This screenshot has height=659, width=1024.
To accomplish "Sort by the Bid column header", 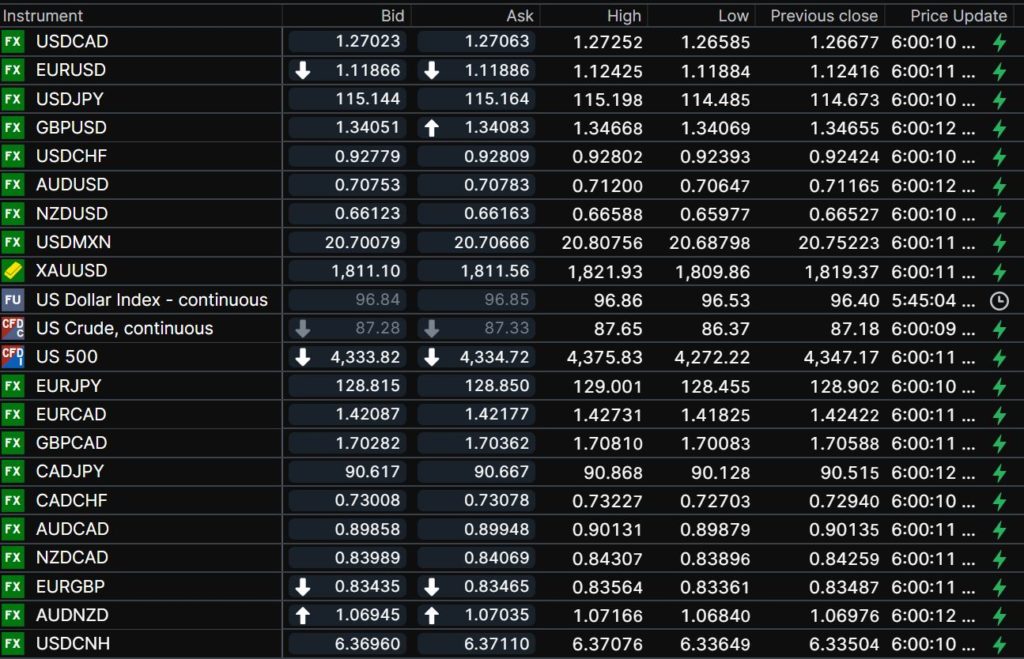I will pyautogui.click(x=393, y=16).
